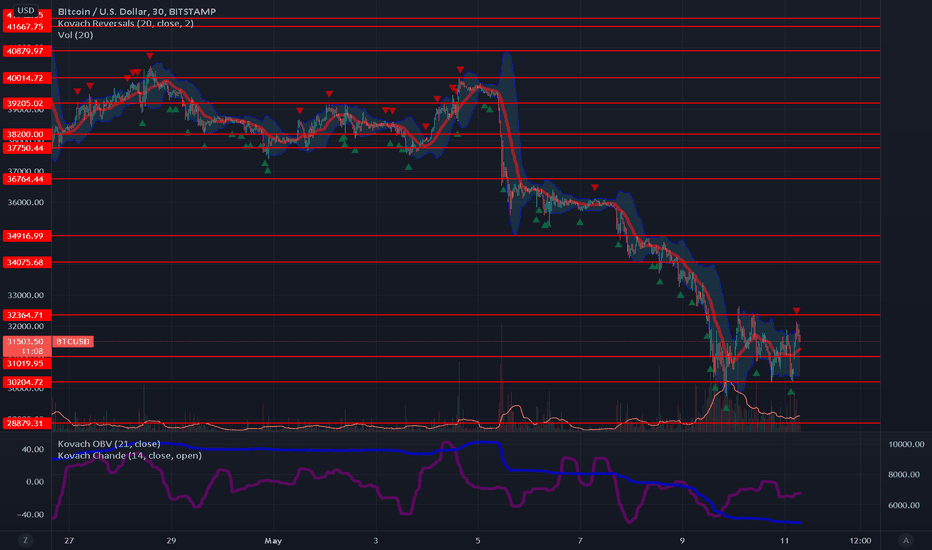Image resolution: width=932 pixels, height=550 pixels.
Task: Click the 8000.00 OBV scale value
Action: coord(906,474)
